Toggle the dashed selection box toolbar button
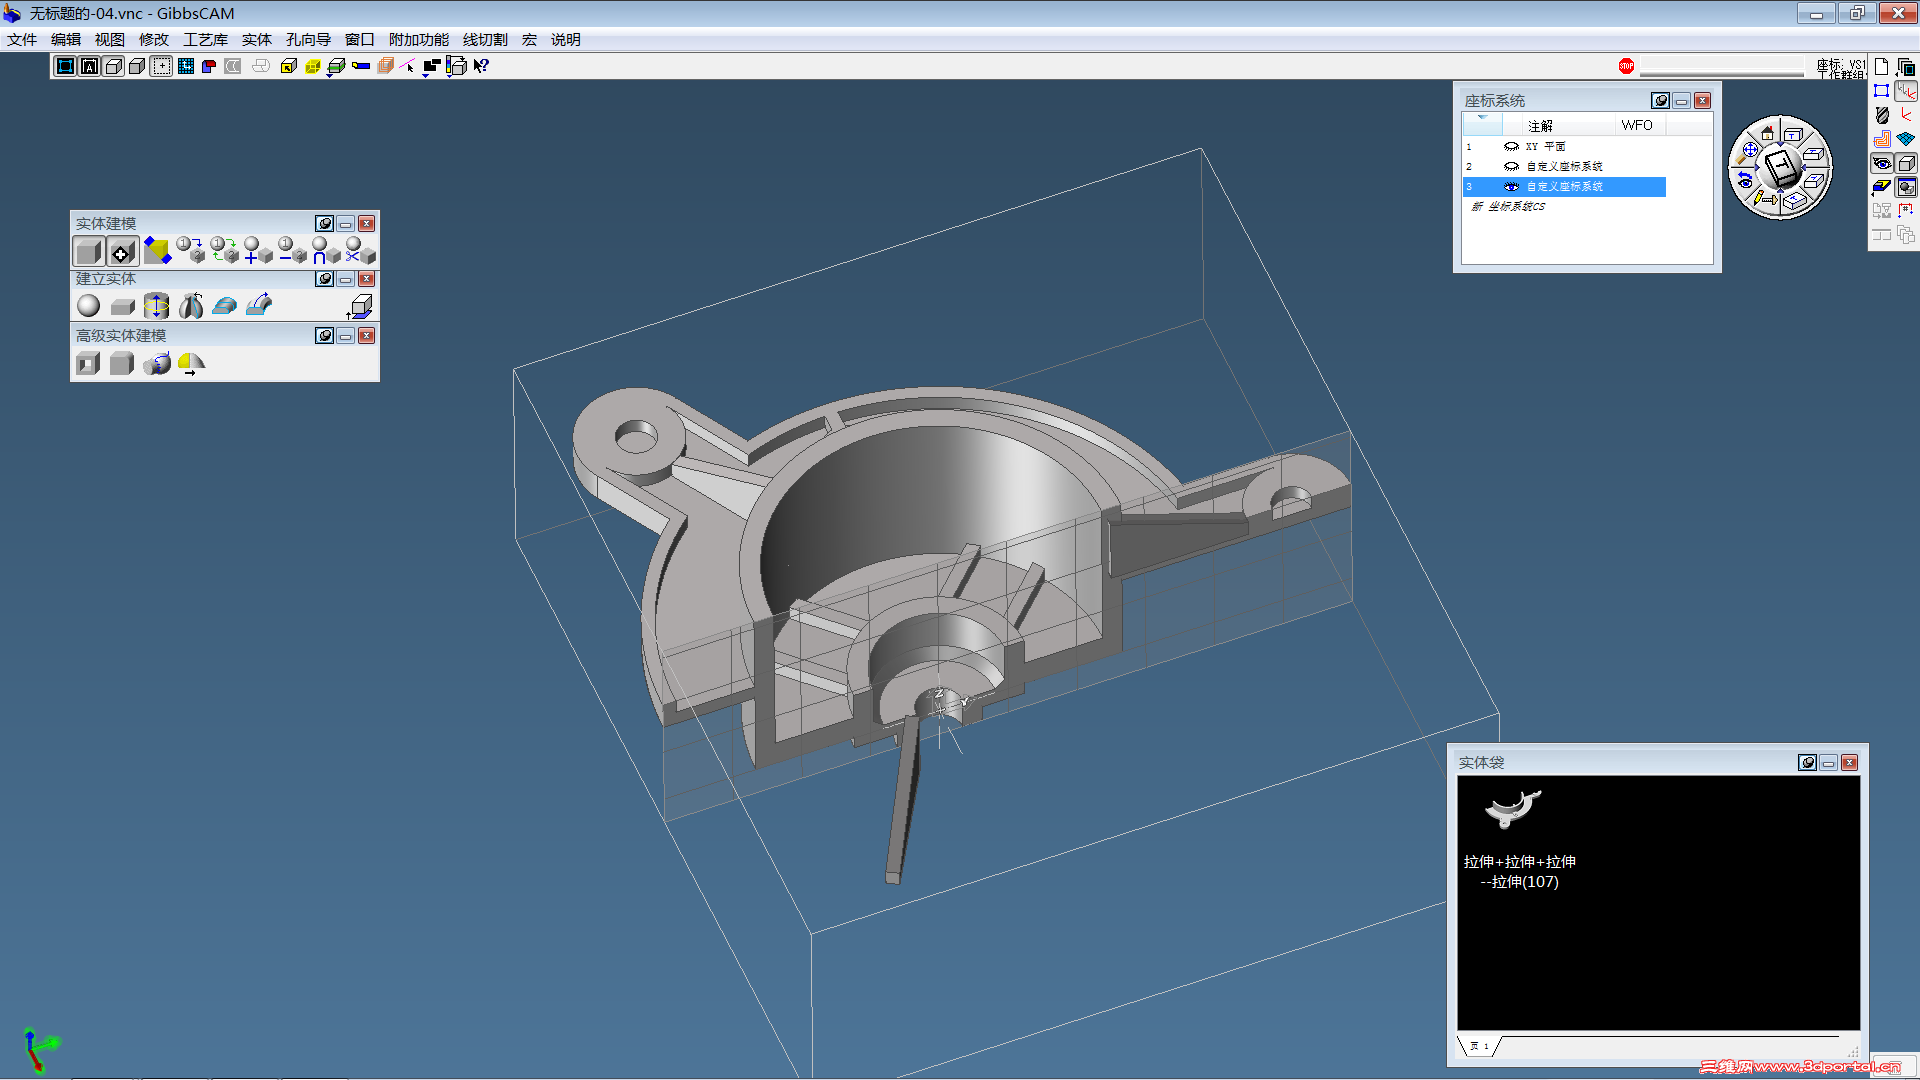This screenshot has width=1920, height=1080. coord(161,66)
